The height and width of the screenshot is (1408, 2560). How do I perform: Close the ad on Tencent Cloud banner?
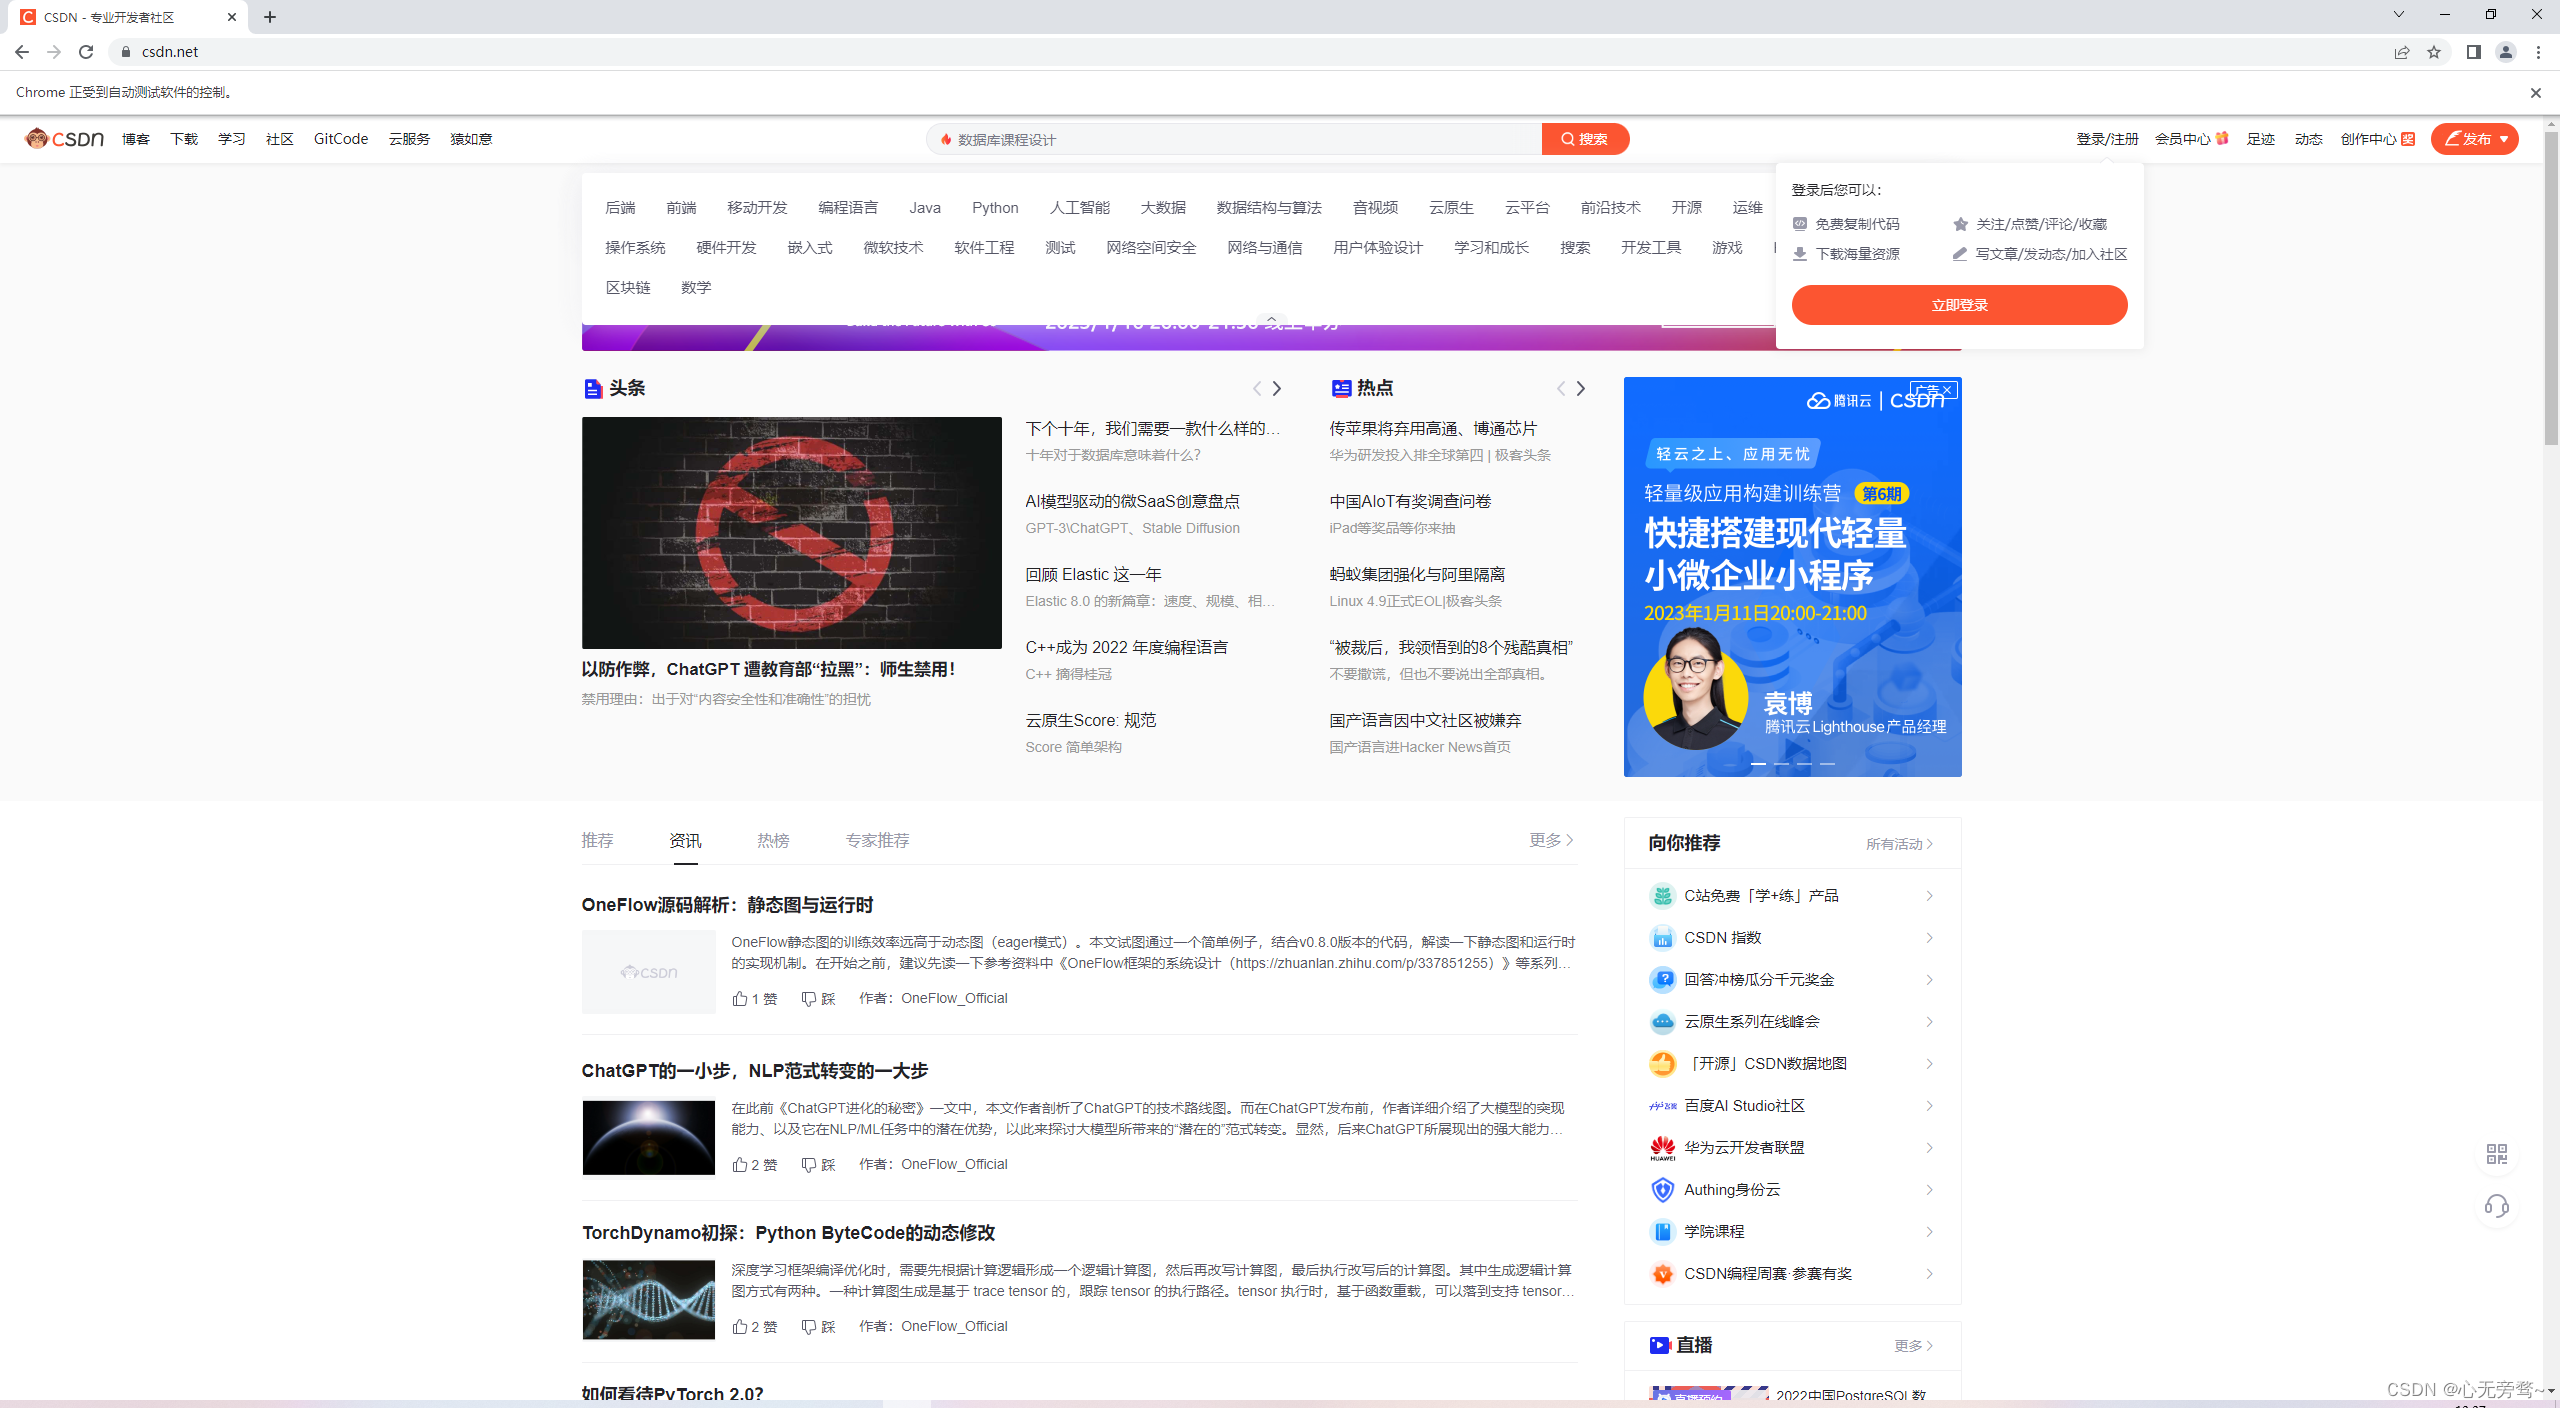tap(1947, 390)
